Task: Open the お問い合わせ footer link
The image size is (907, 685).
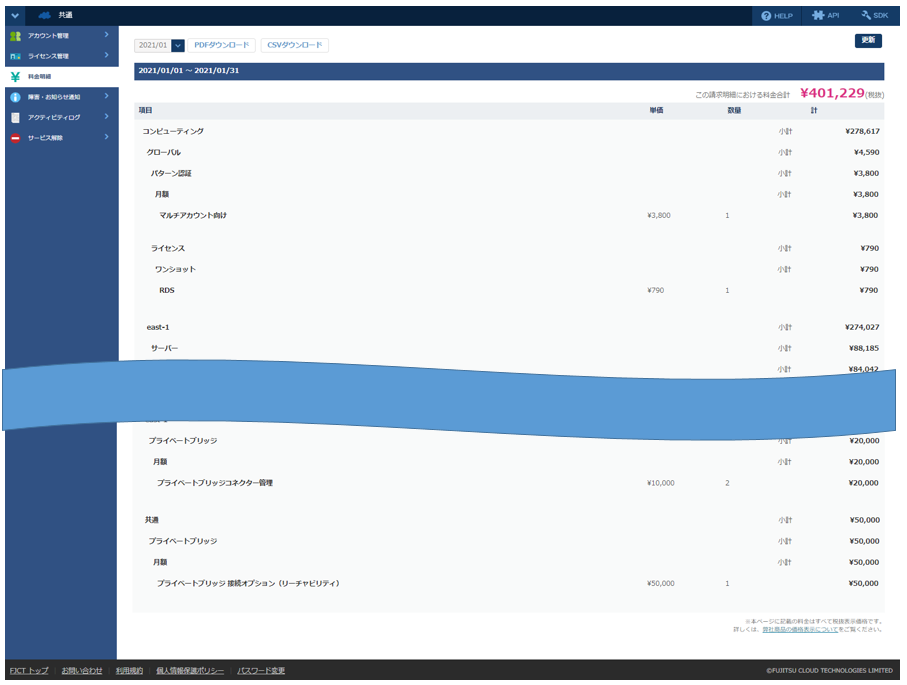Action: point(82,670)
